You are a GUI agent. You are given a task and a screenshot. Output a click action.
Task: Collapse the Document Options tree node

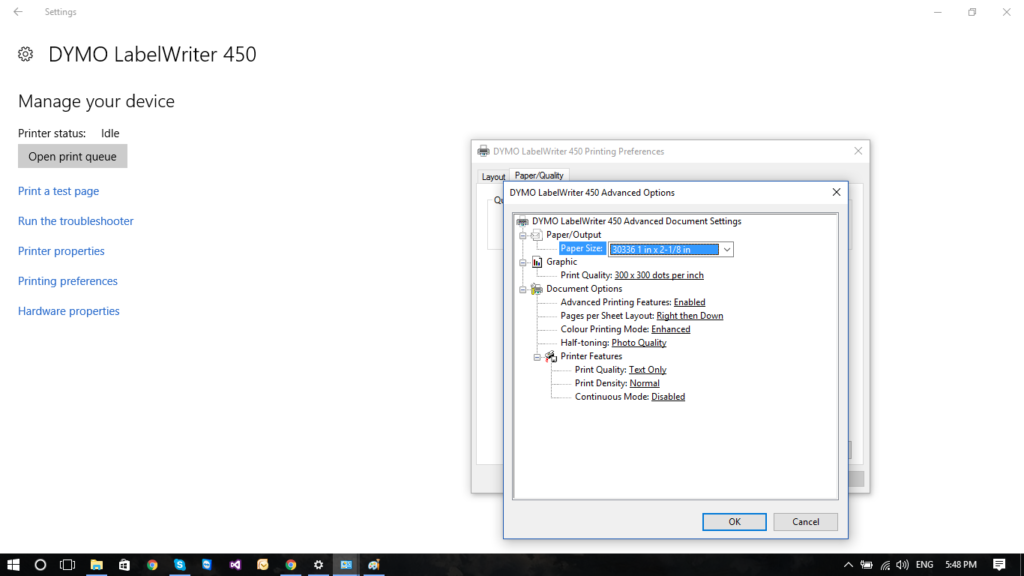point(522,289)
